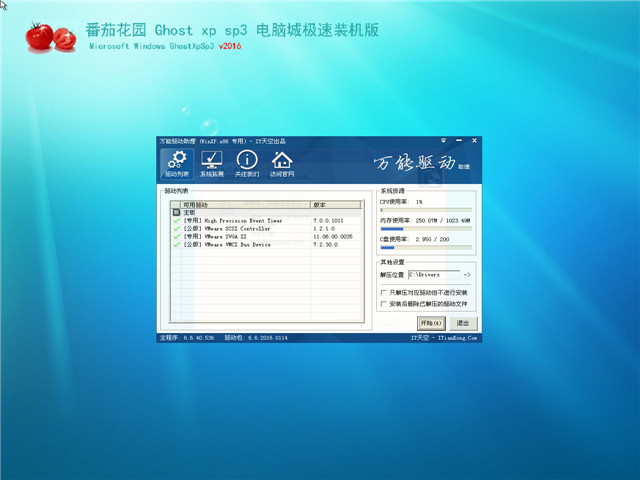Click the tomato logo on the desktop

click(51, 37)
